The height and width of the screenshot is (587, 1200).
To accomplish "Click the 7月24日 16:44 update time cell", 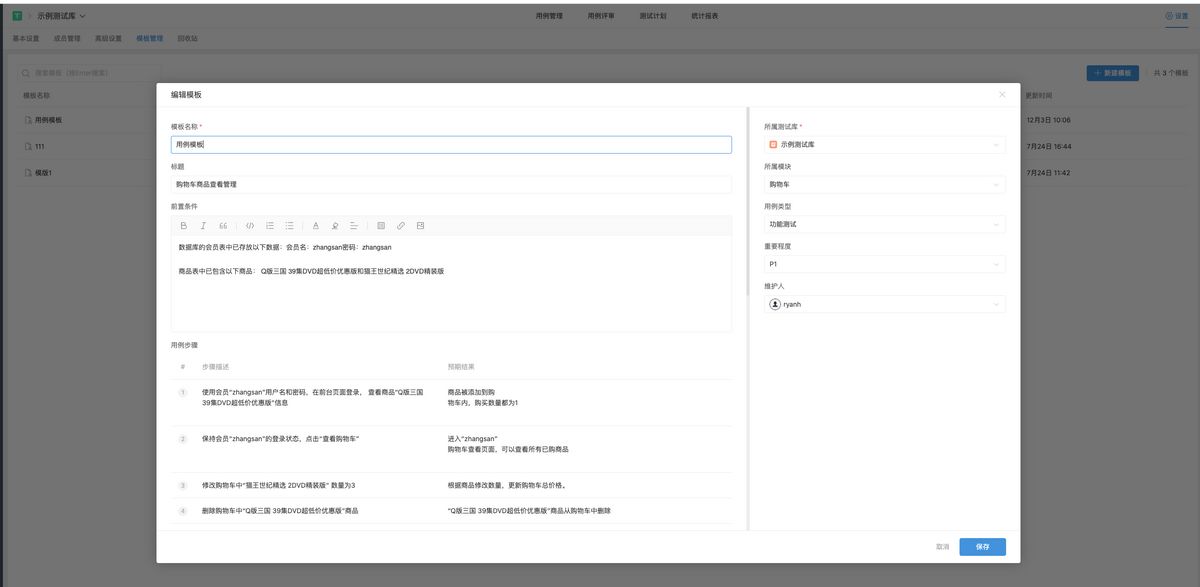I will (x=1048, y=147).
